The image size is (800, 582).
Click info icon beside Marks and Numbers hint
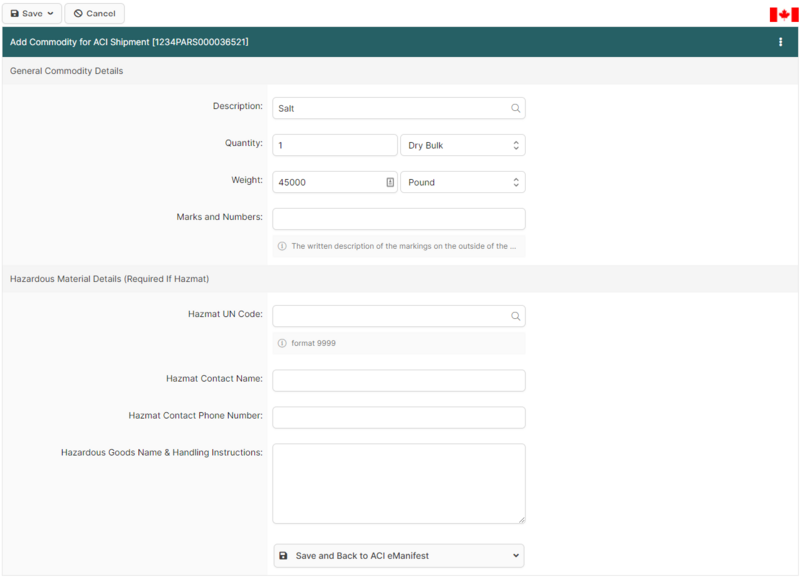(x=282, y=246)
